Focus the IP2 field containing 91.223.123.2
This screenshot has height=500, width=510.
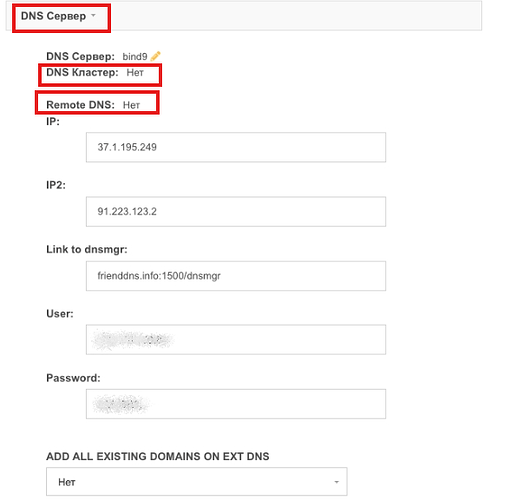[x=236, y=211]
